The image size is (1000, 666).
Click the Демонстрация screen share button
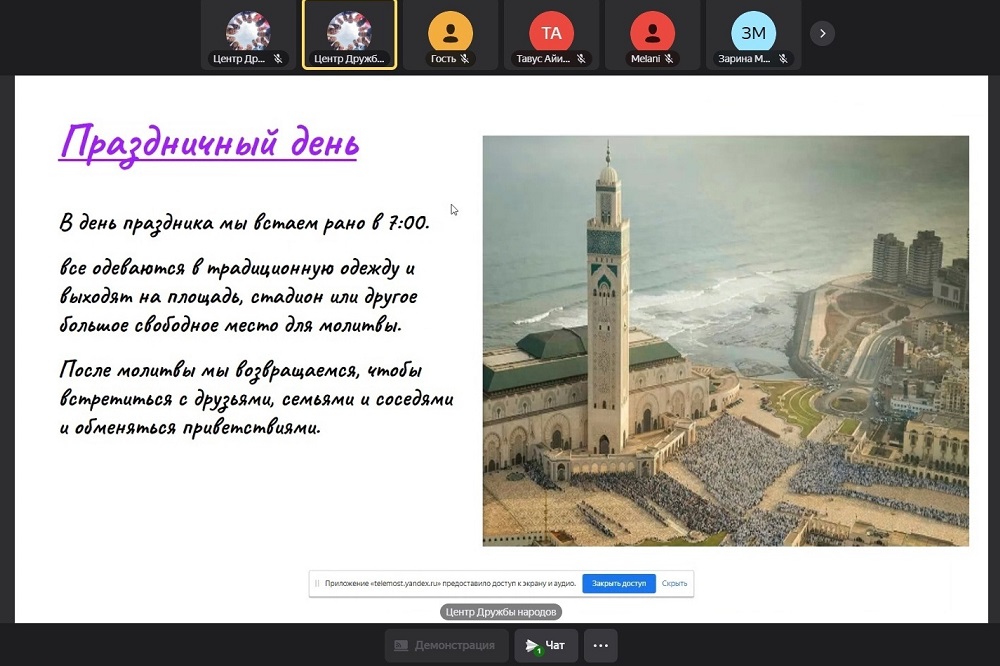(445, 645)
